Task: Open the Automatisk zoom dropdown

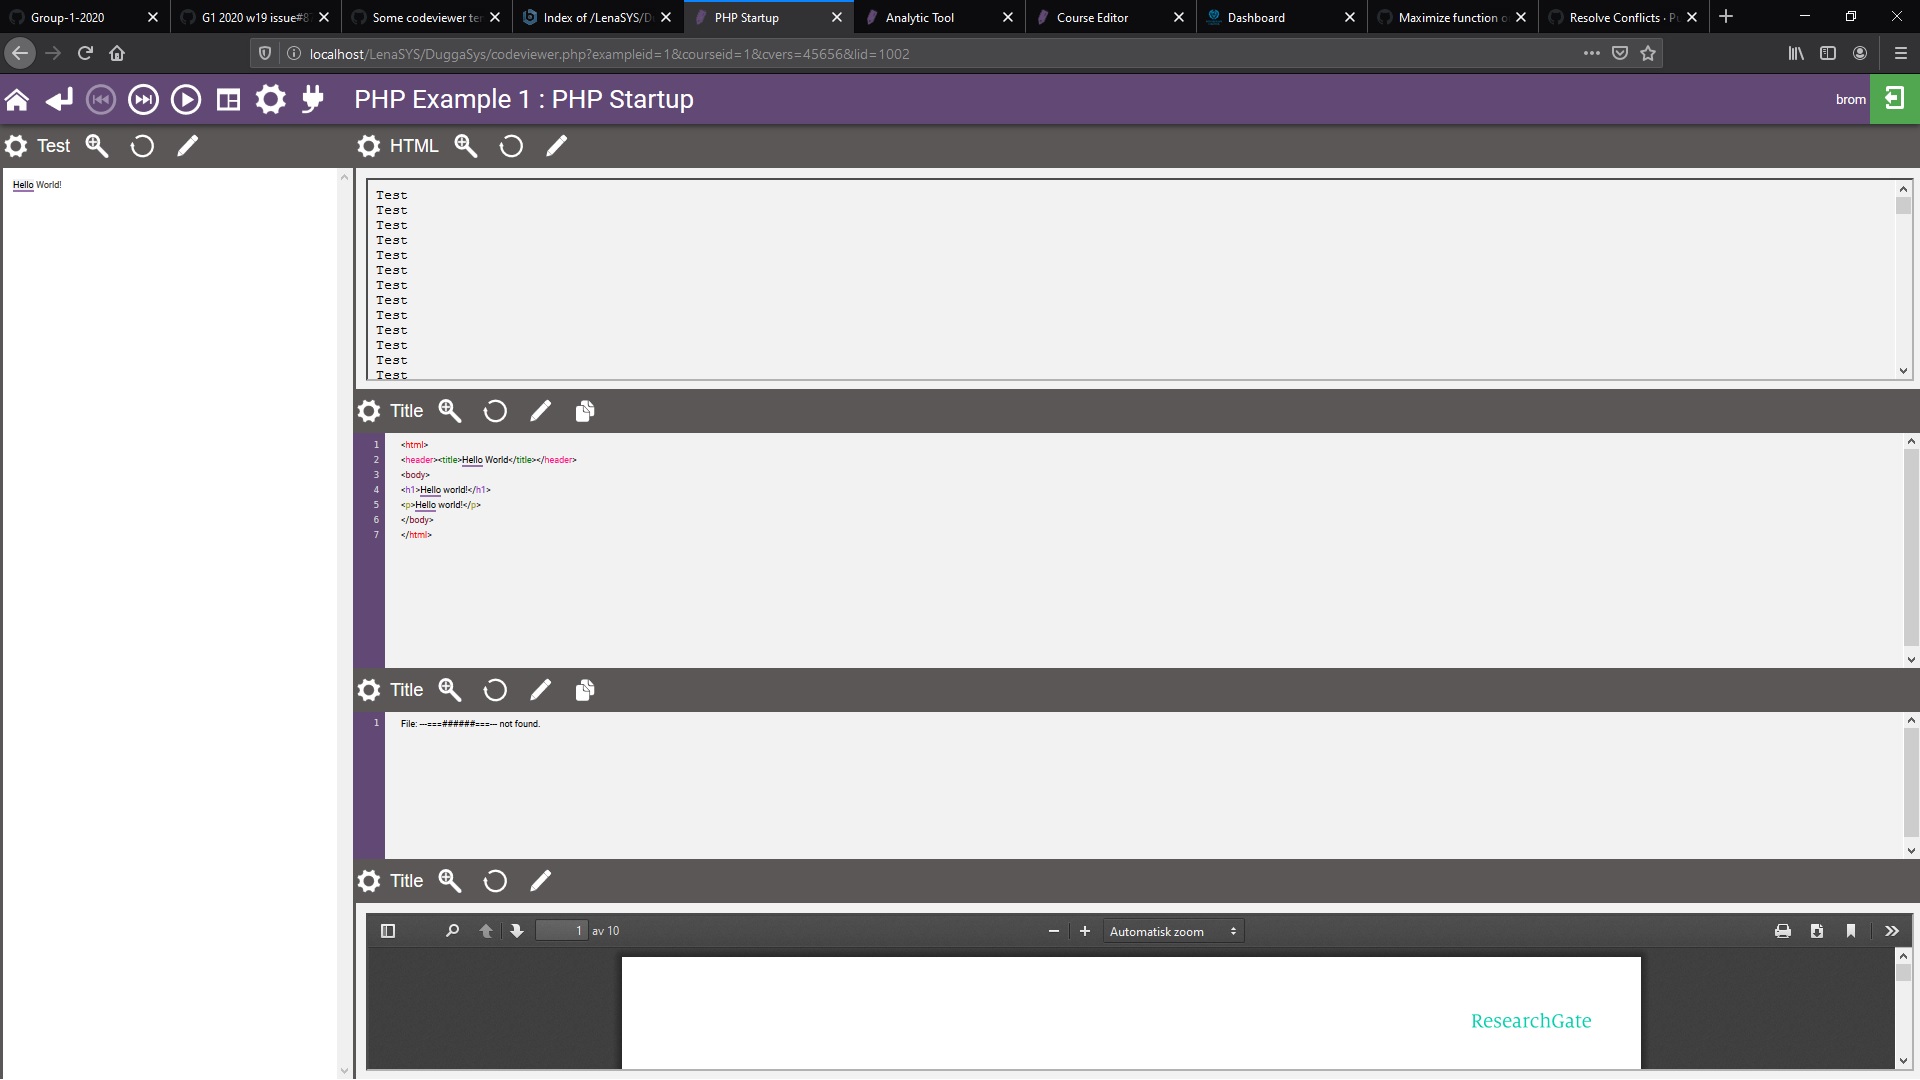Action: point(1172,931)
